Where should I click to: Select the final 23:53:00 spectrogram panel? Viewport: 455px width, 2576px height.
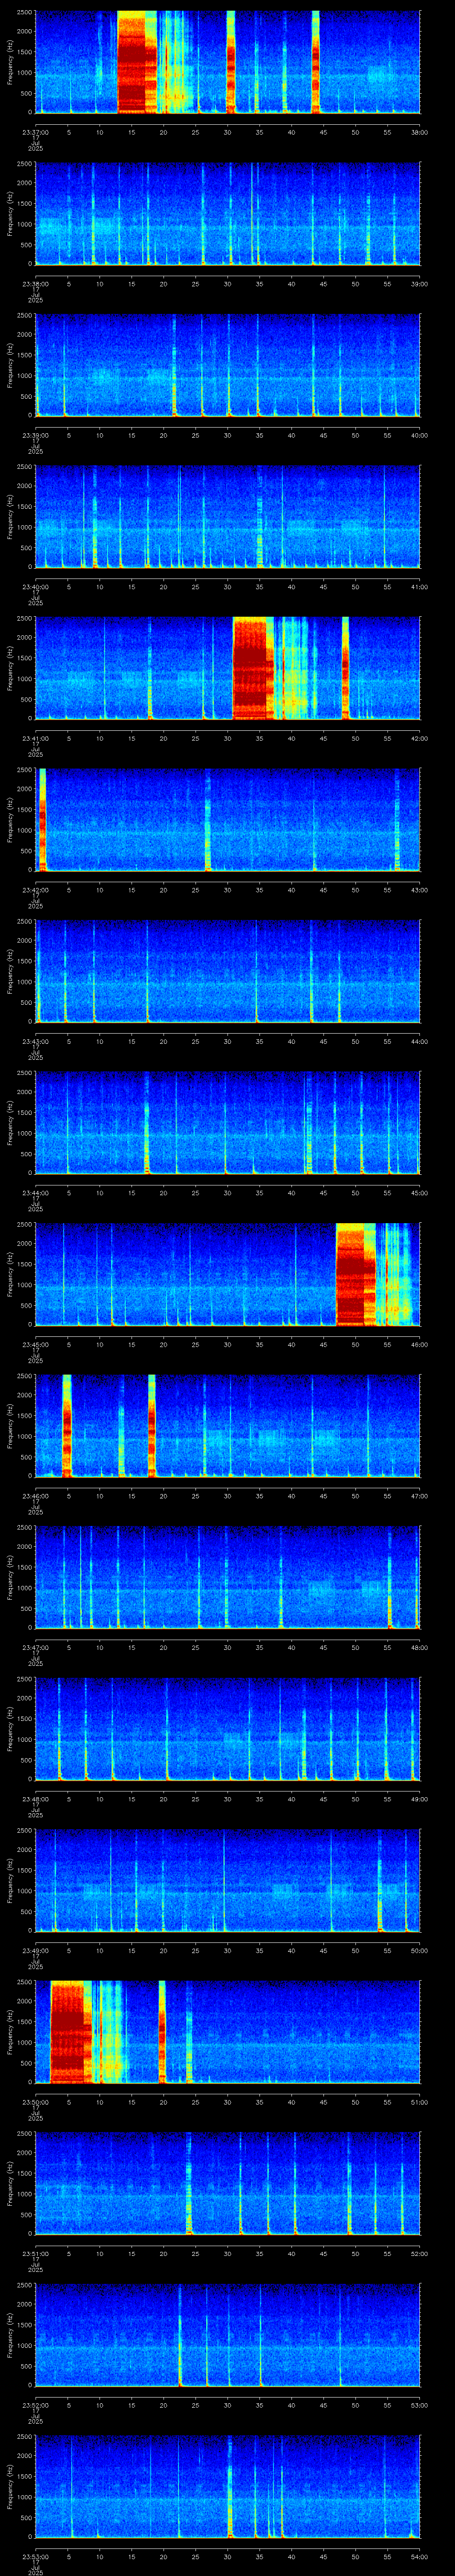(x=228, y=2486)
